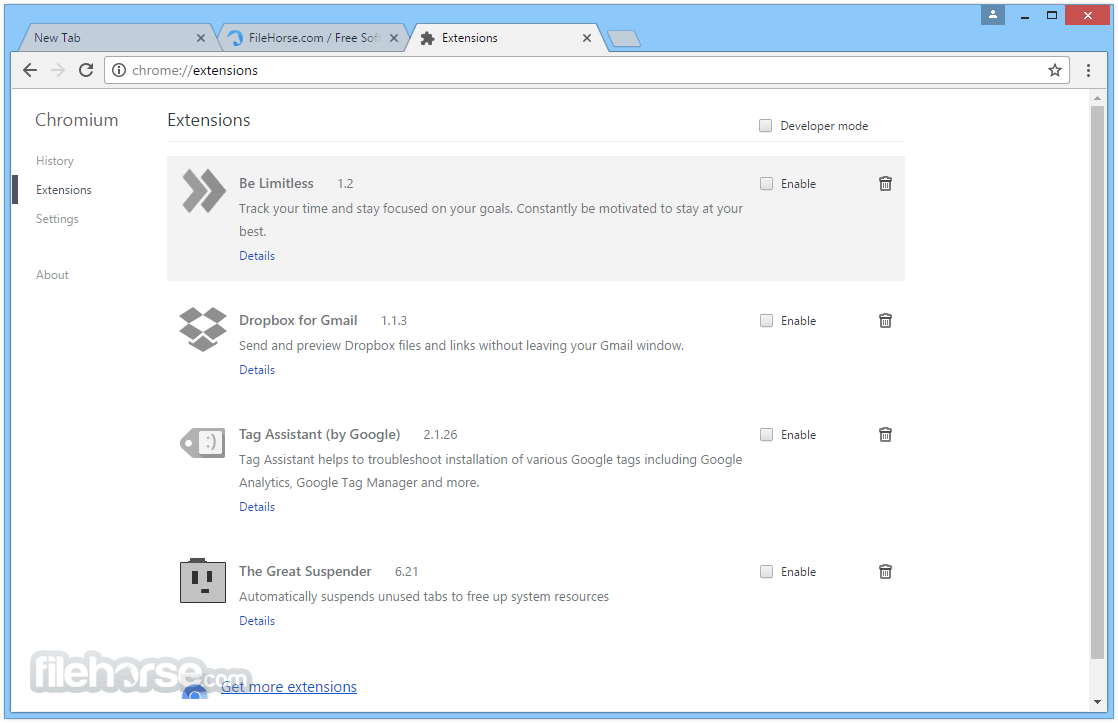Open the Chromium three-dot menu

pos(1088,70)
